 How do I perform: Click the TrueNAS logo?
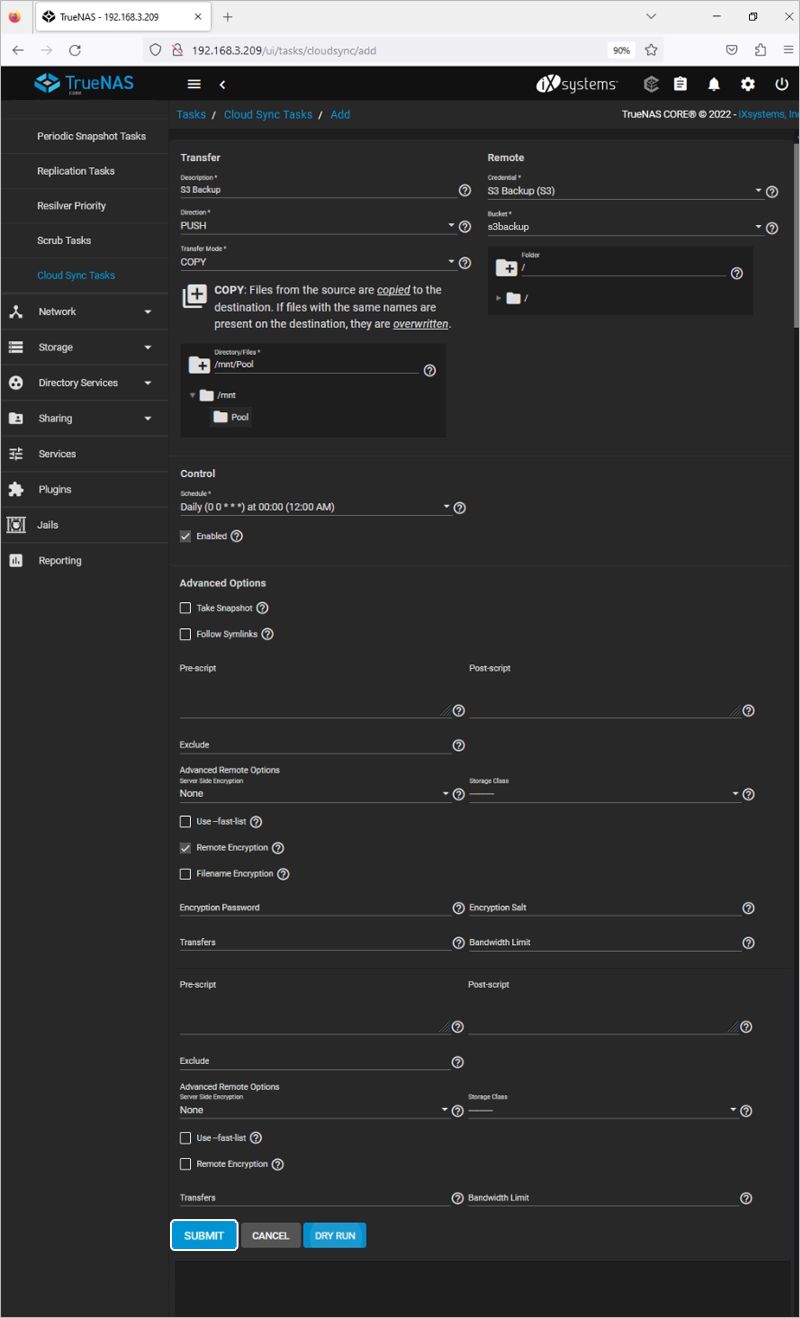click(x=84, y=84)
